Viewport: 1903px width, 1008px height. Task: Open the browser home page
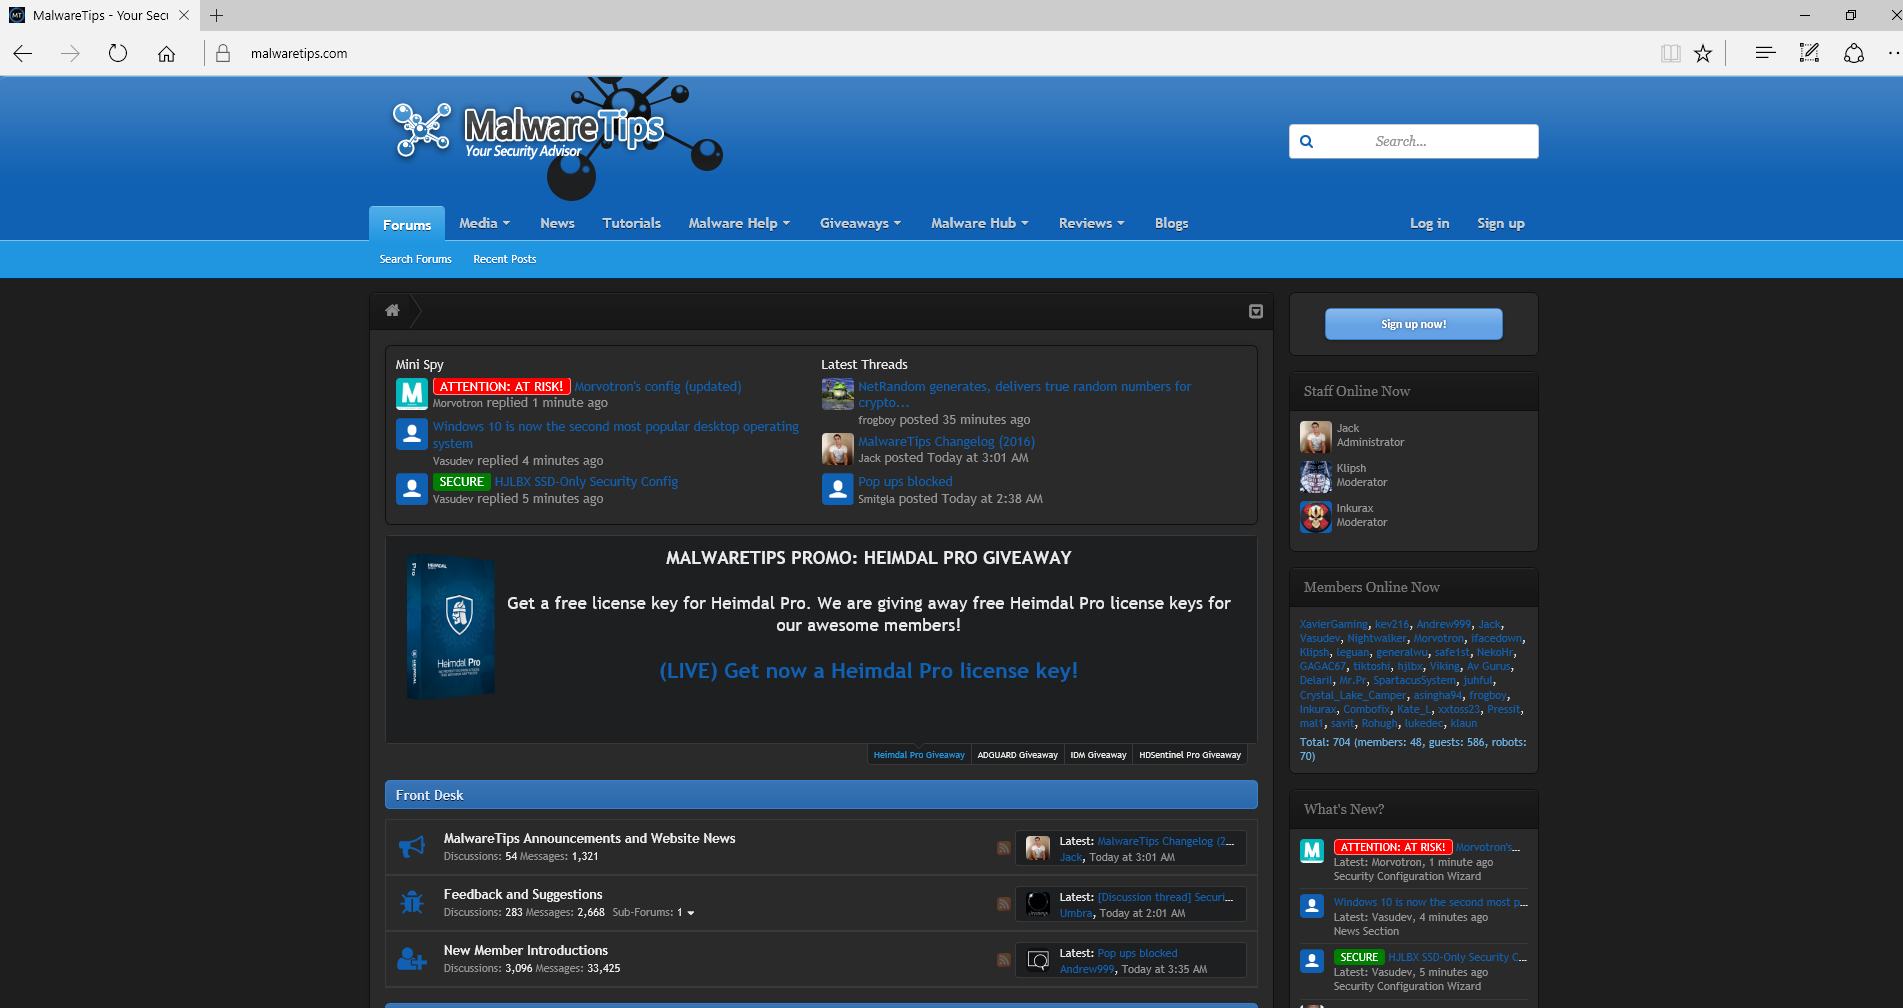pyautogui.click(x=166, y=54)
